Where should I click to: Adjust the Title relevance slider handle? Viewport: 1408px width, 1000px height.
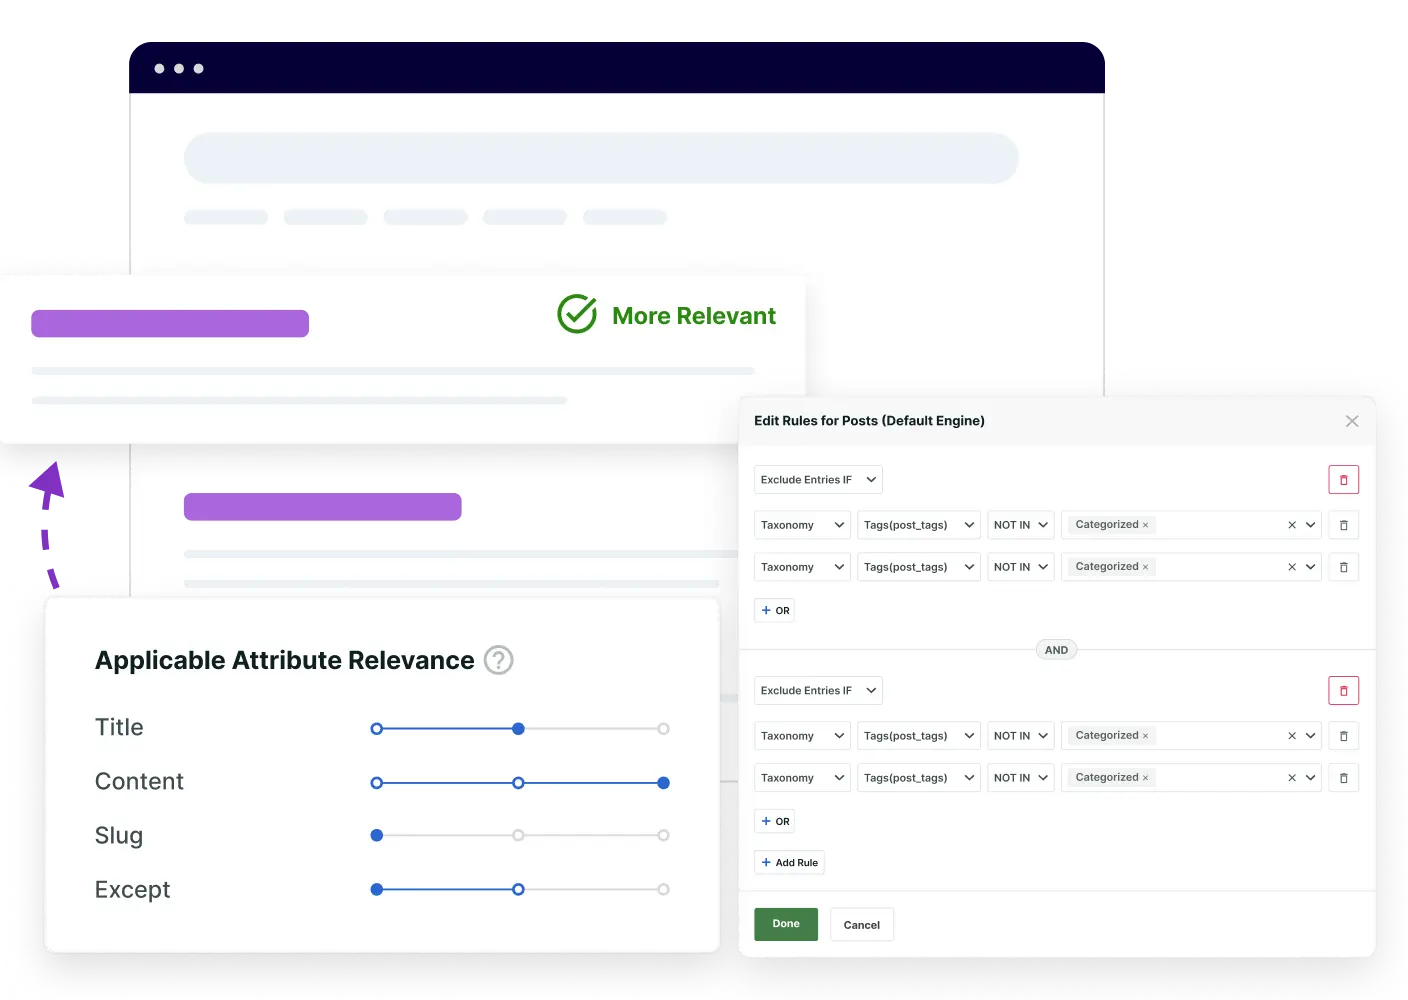518,728
